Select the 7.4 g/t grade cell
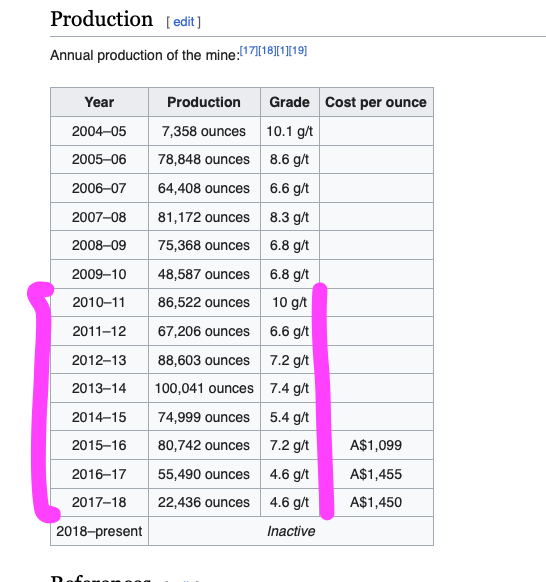 [290, 388]
